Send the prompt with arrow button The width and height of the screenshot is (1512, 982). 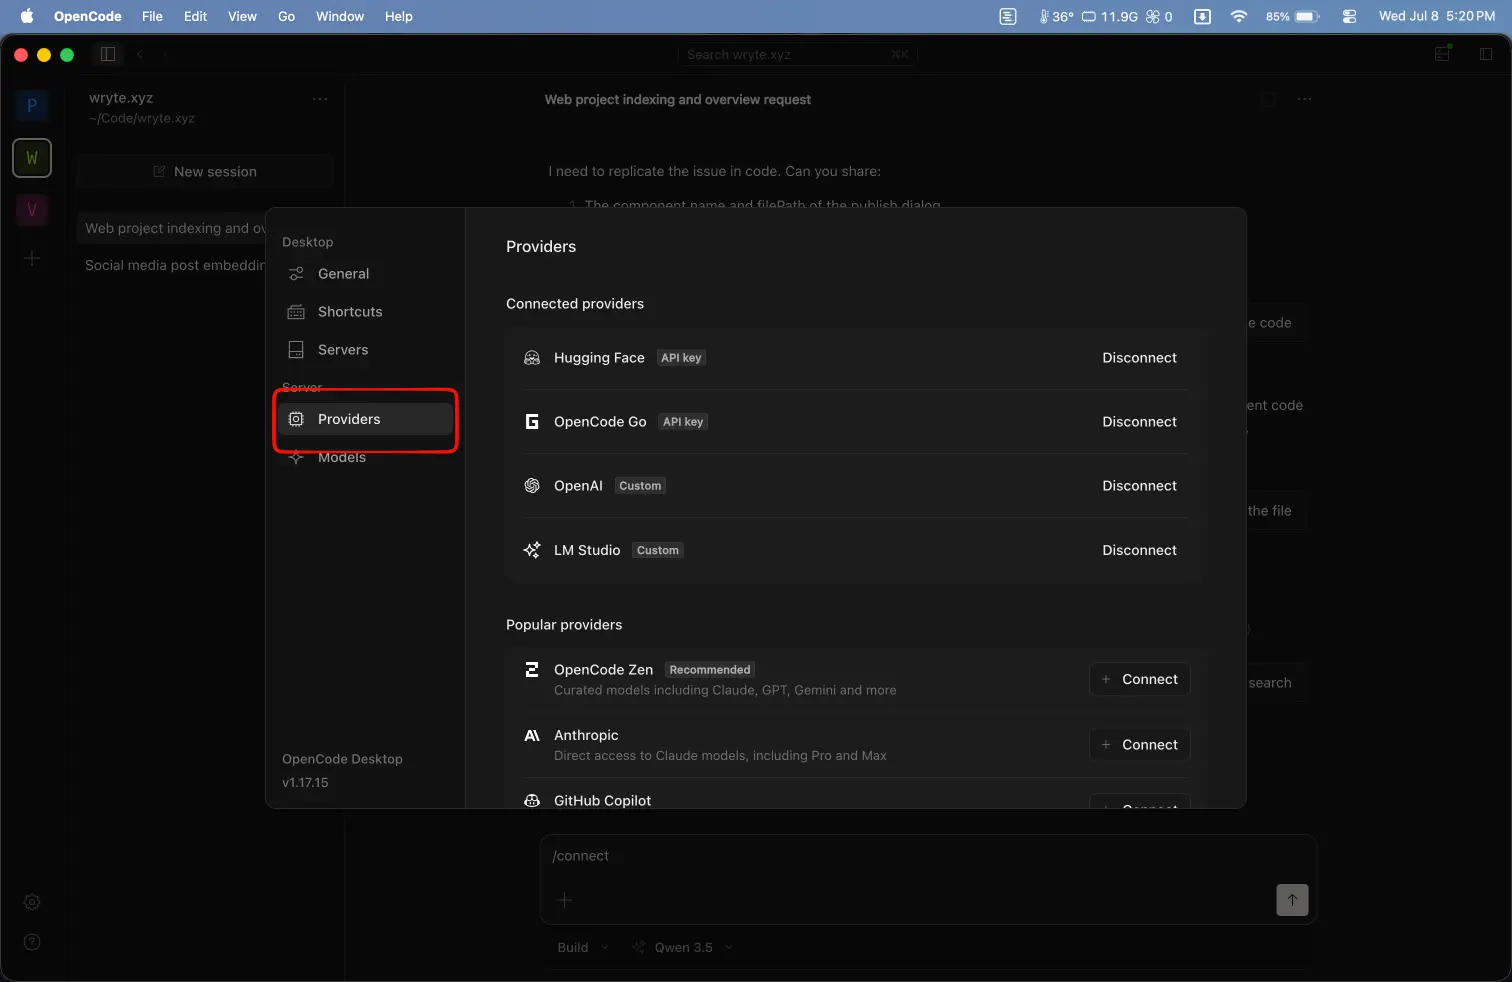(x=1292, y=900)
